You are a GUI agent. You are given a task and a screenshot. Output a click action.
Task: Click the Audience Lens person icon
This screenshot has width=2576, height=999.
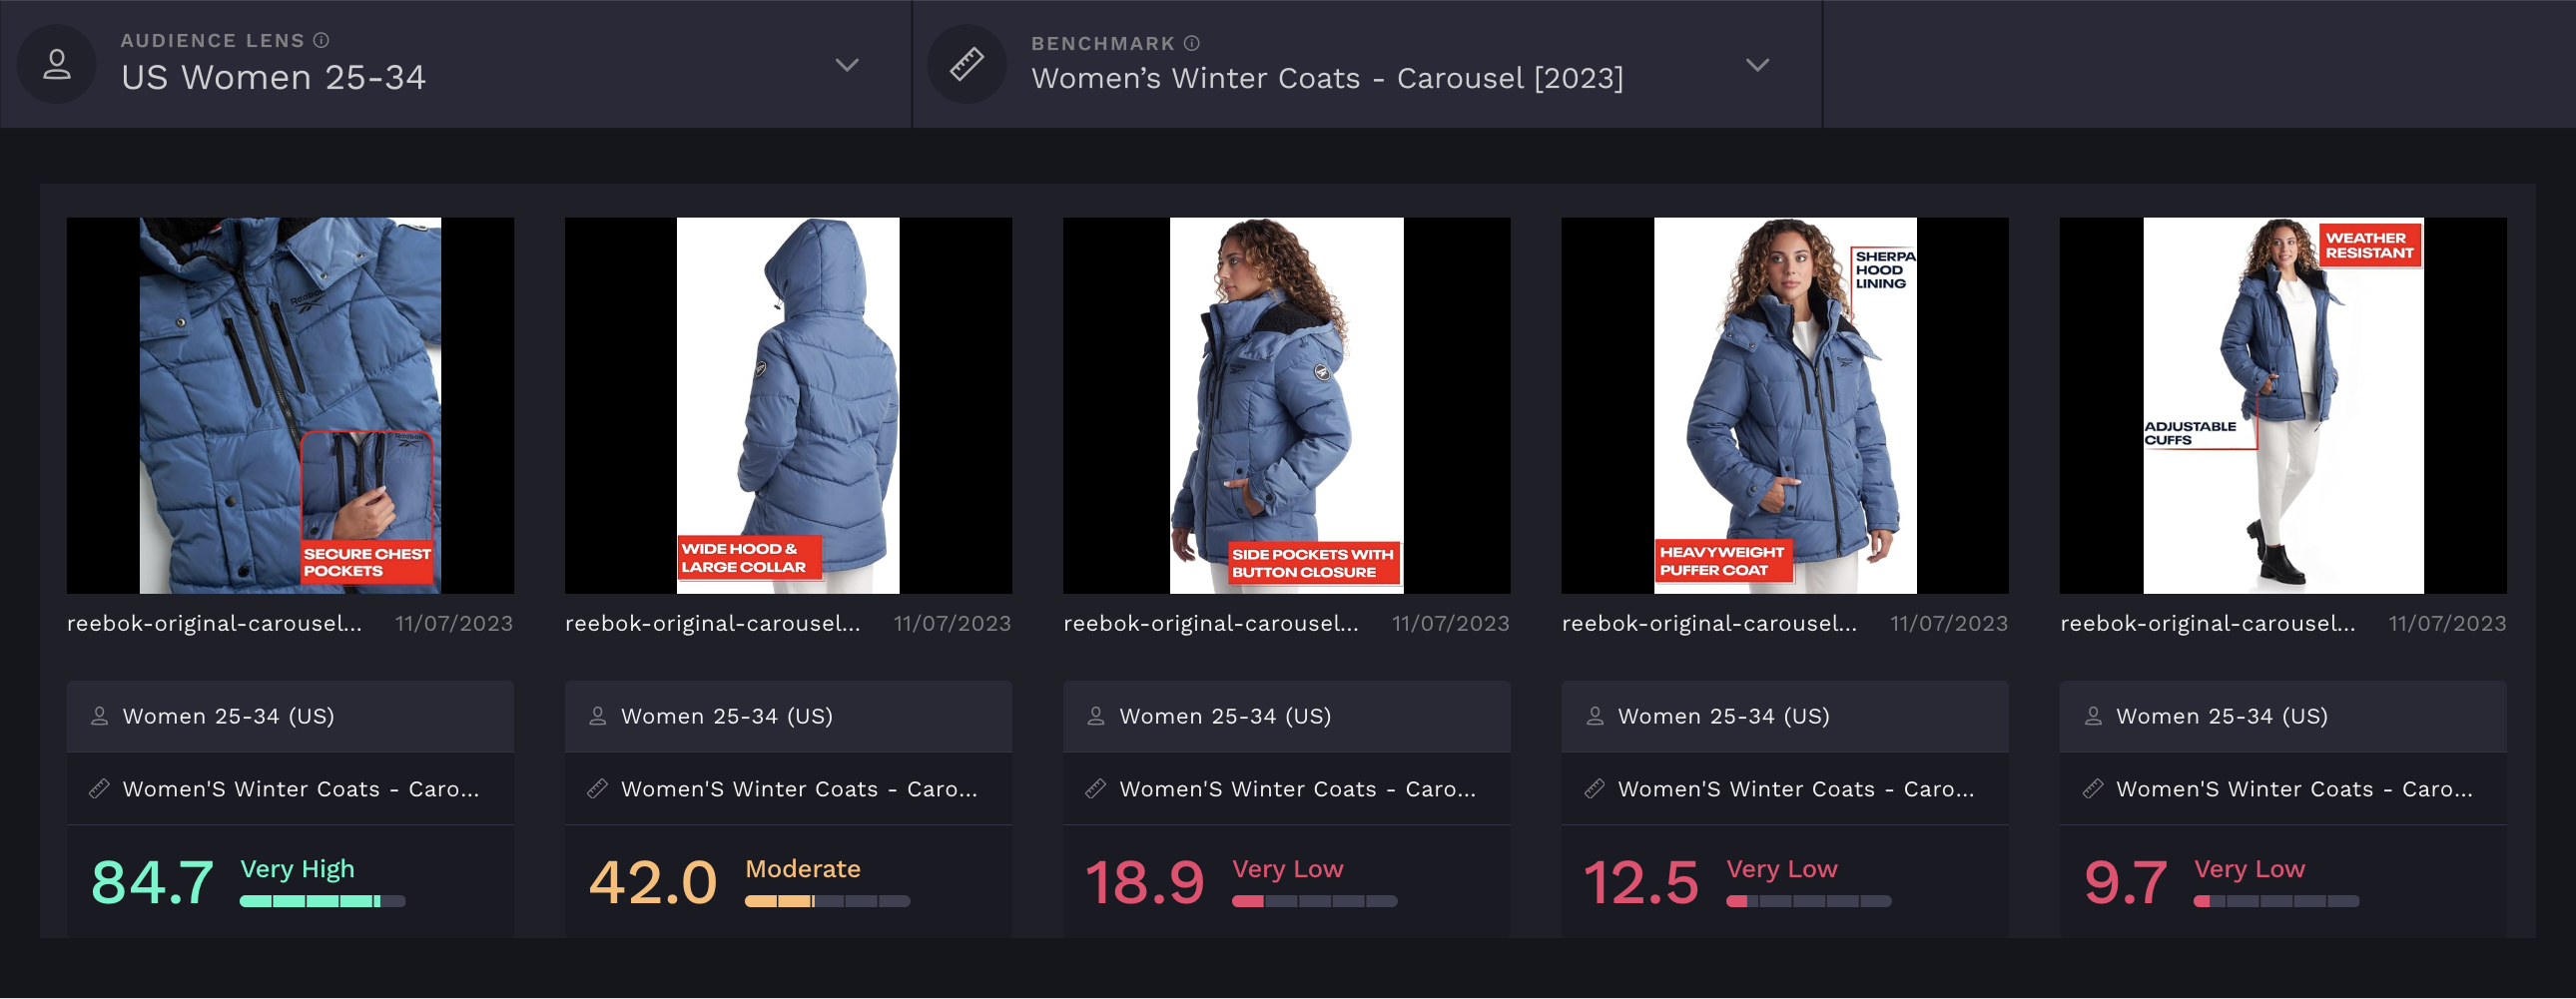click(57, 64)
